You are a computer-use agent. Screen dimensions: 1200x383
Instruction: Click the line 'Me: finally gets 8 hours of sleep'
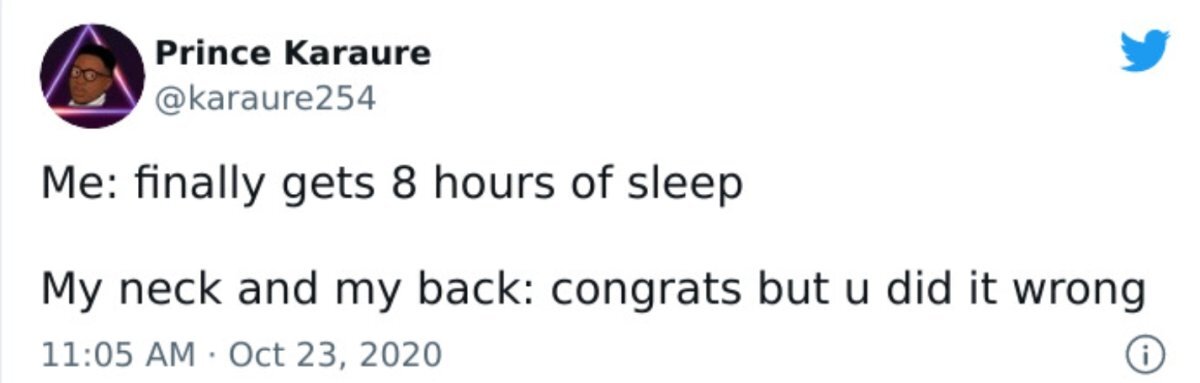click(392, 186)
